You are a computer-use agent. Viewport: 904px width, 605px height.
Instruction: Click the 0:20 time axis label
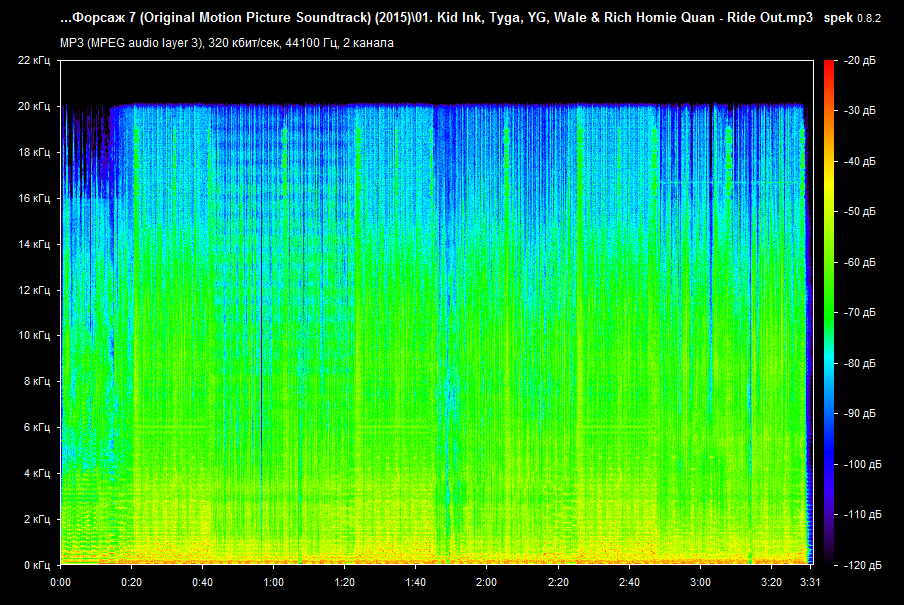pos(131,581)
